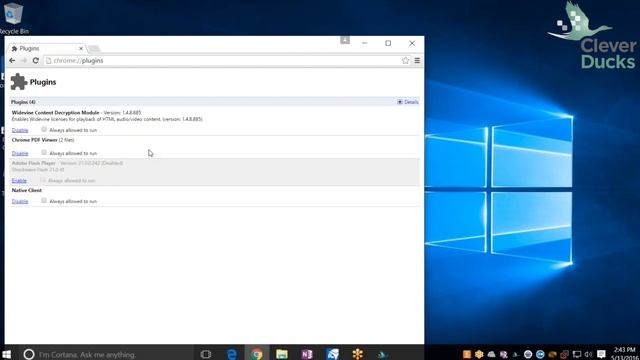Click the puzzle piece Plugins icon
The height and width of the screenshot is (360, 640).
point(18,82)
